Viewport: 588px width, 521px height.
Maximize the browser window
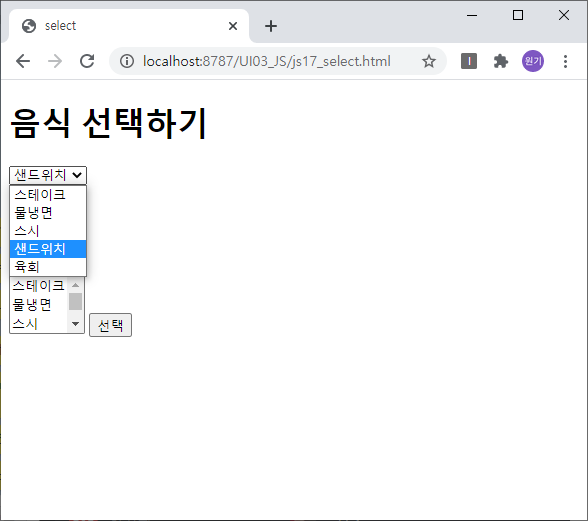click(x=518, y=15)
